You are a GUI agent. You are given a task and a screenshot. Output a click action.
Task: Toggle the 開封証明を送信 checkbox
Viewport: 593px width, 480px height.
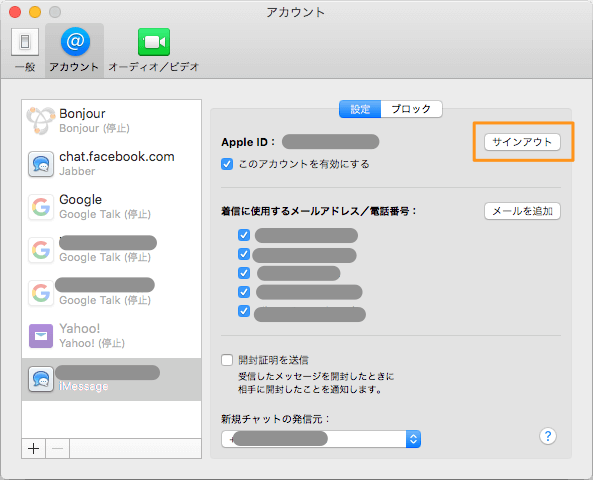click(227, 360)
